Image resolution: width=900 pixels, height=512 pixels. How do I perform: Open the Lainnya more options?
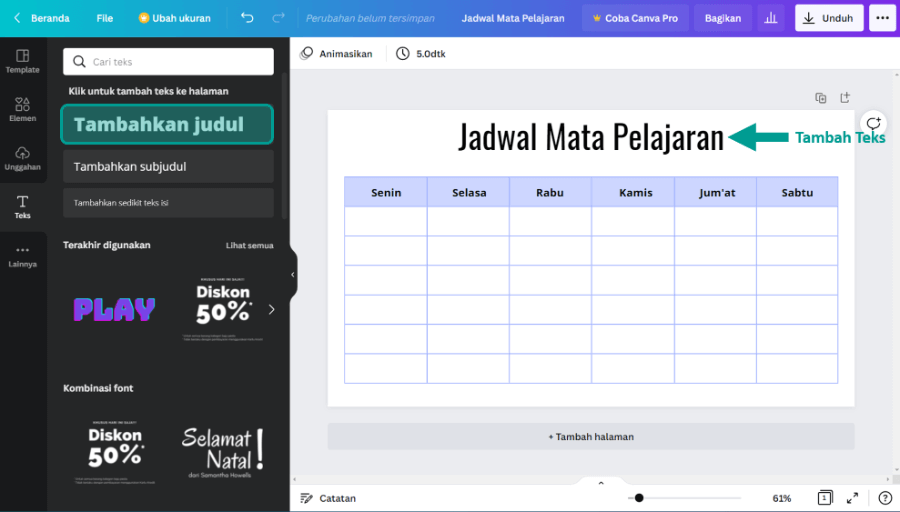pos(22,256)
